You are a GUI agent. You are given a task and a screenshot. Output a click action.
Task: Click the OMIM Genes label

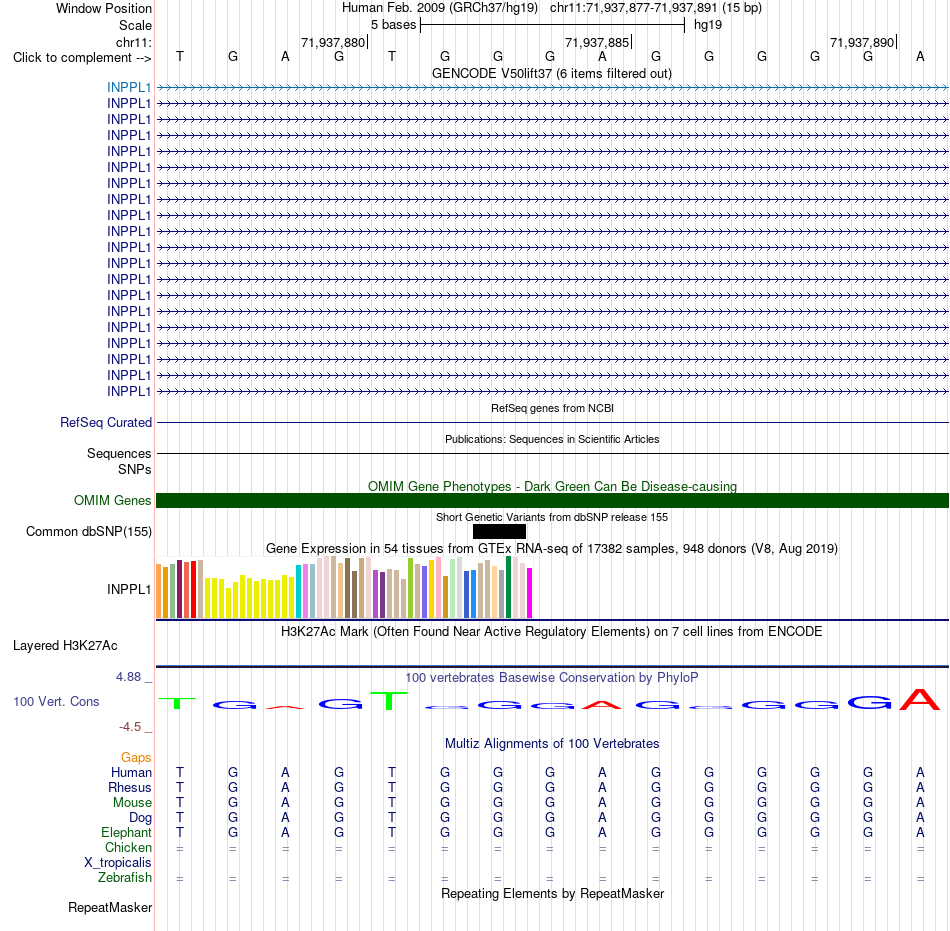click(x=112, y=500)
